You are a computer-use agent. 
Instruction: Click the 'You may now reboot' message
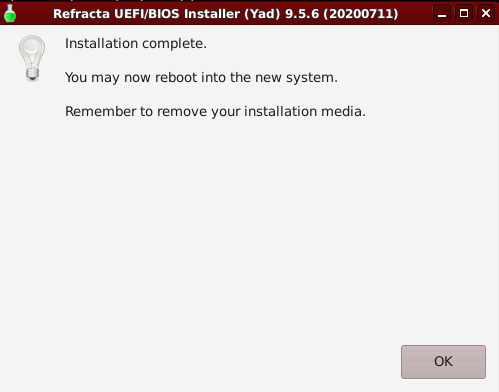(x=201, y=78)
